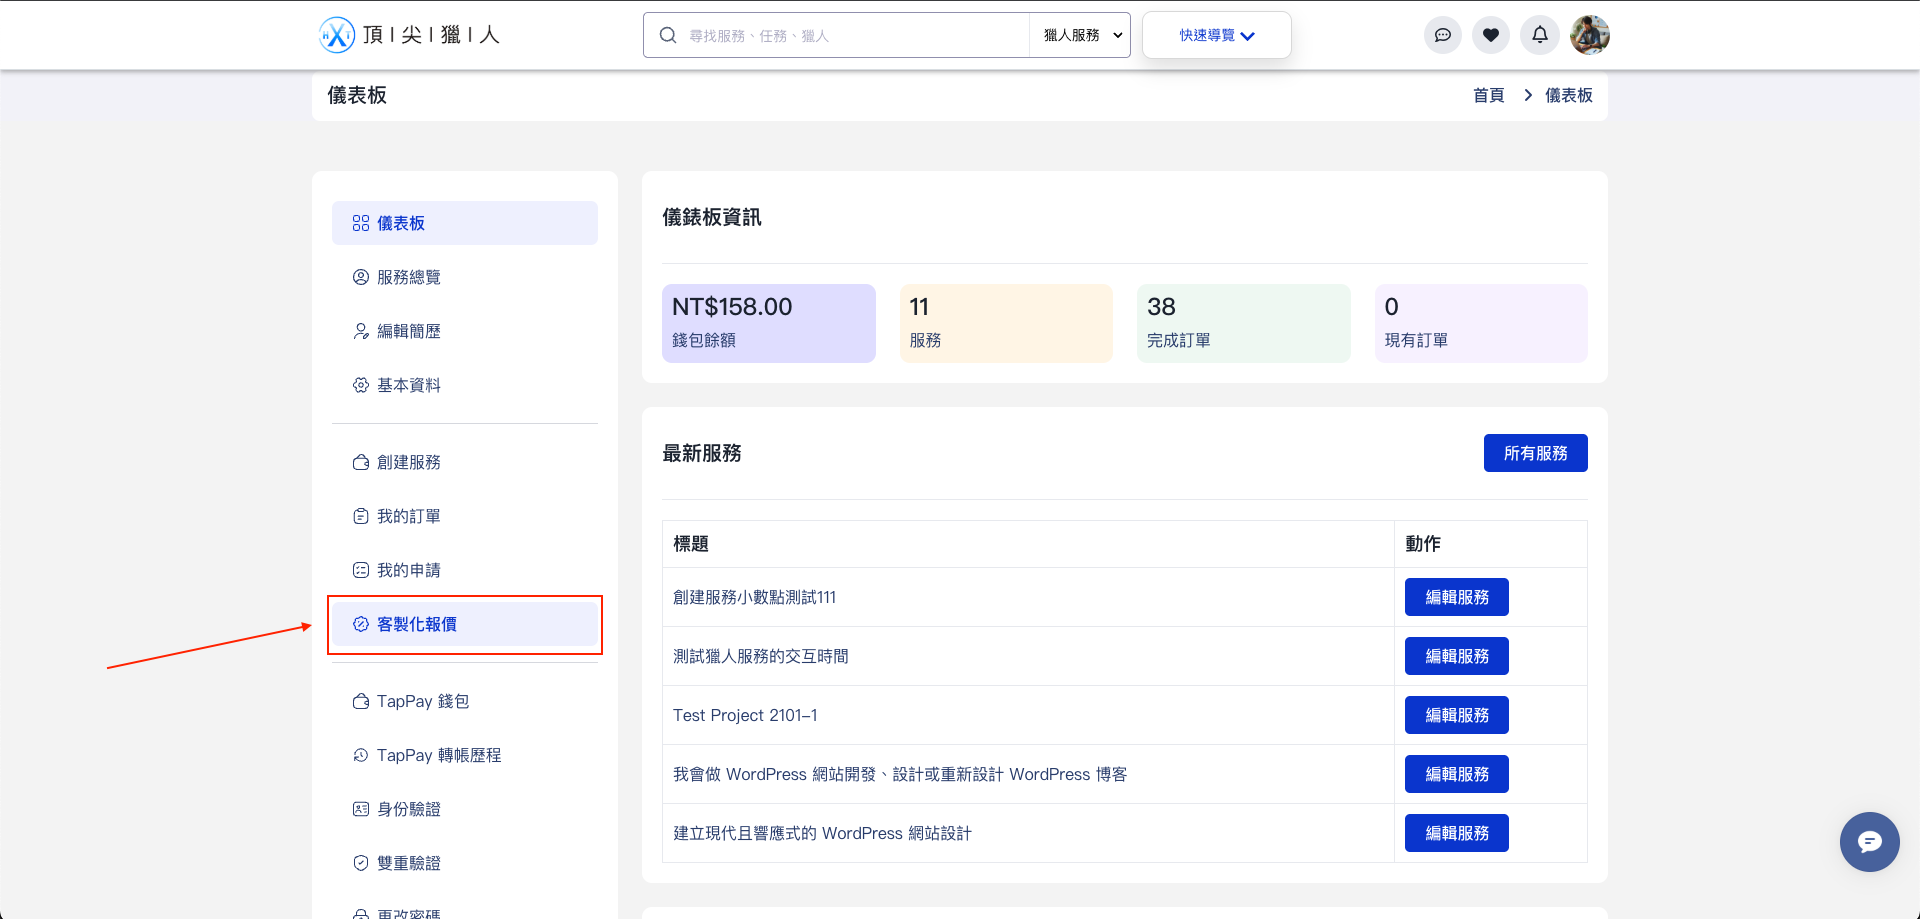
Task: Open 服務總覽 from the sidebar
Action: pos(408,277)
